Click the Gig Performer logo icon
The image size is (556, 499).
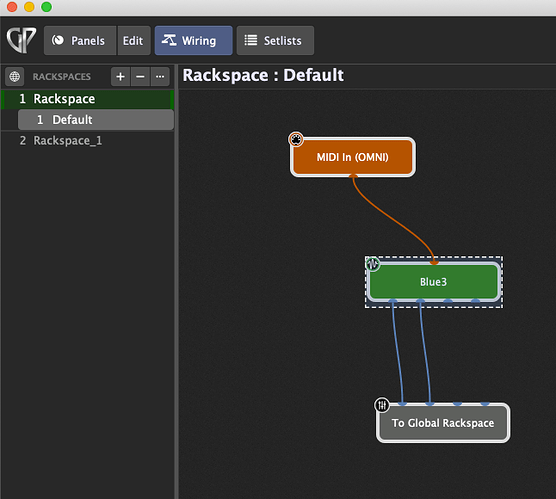(21, 40)
